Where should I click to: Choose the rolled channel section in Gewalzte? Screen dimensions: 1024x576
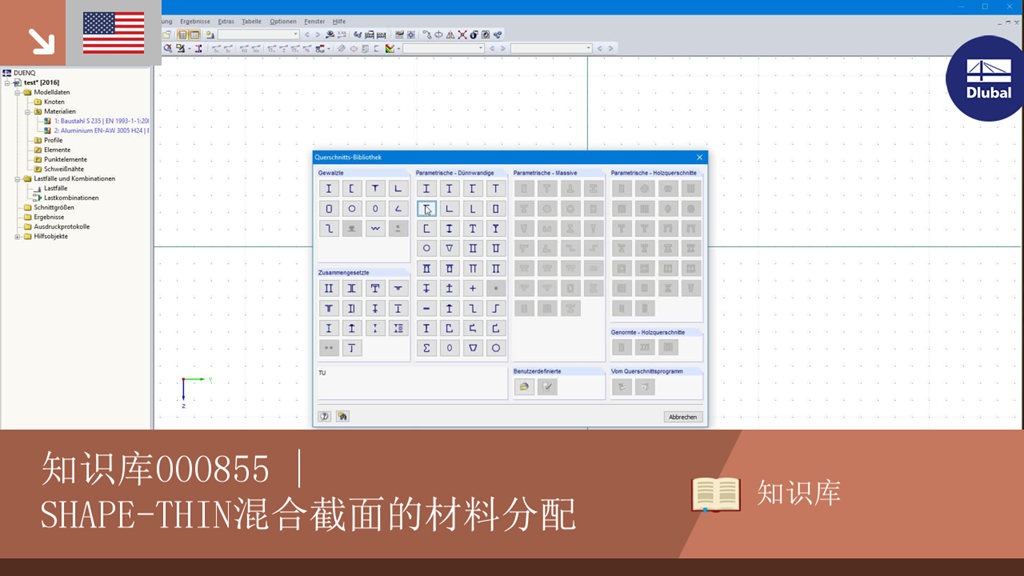351,189
